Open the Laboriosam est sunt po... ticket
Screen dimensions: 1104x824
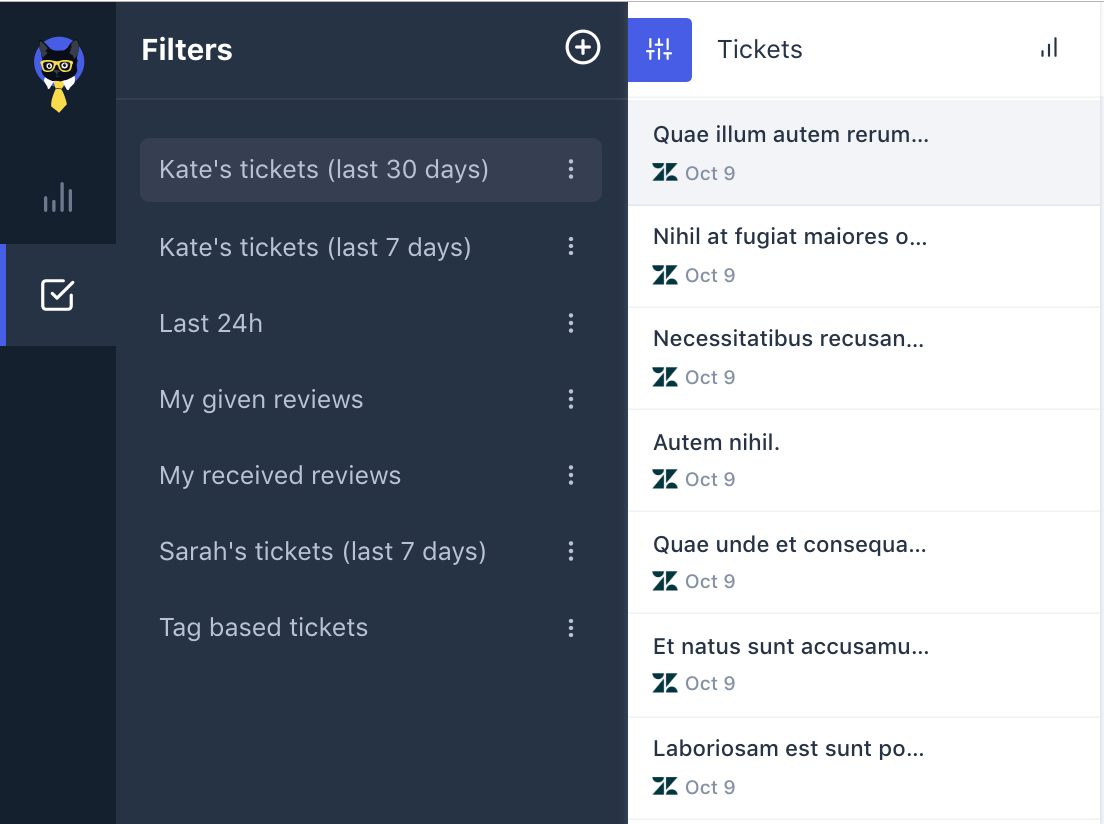click(788, 749)
